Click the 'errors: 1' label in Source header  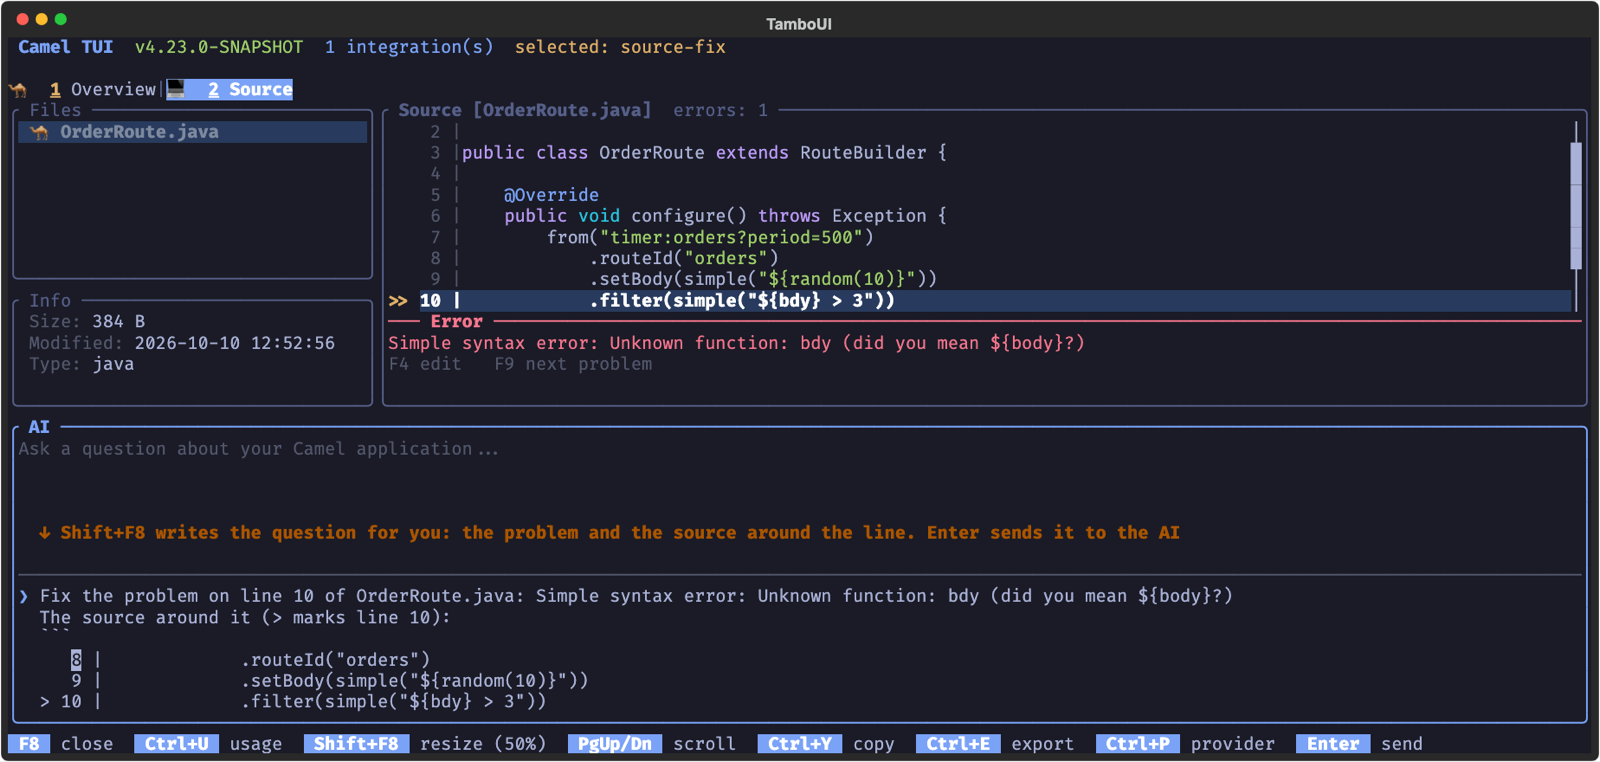[x=720, y=110]
